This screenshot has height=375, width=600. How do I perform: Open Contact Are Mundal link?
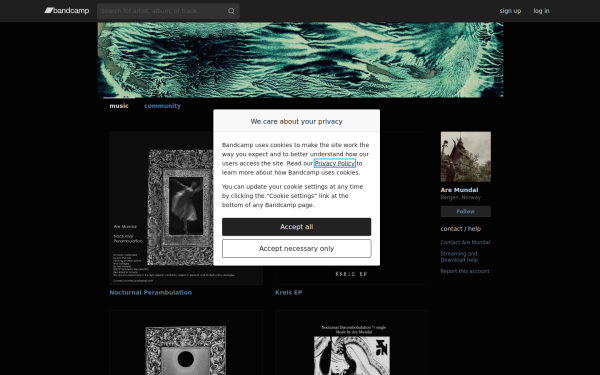tap(465, 242)
